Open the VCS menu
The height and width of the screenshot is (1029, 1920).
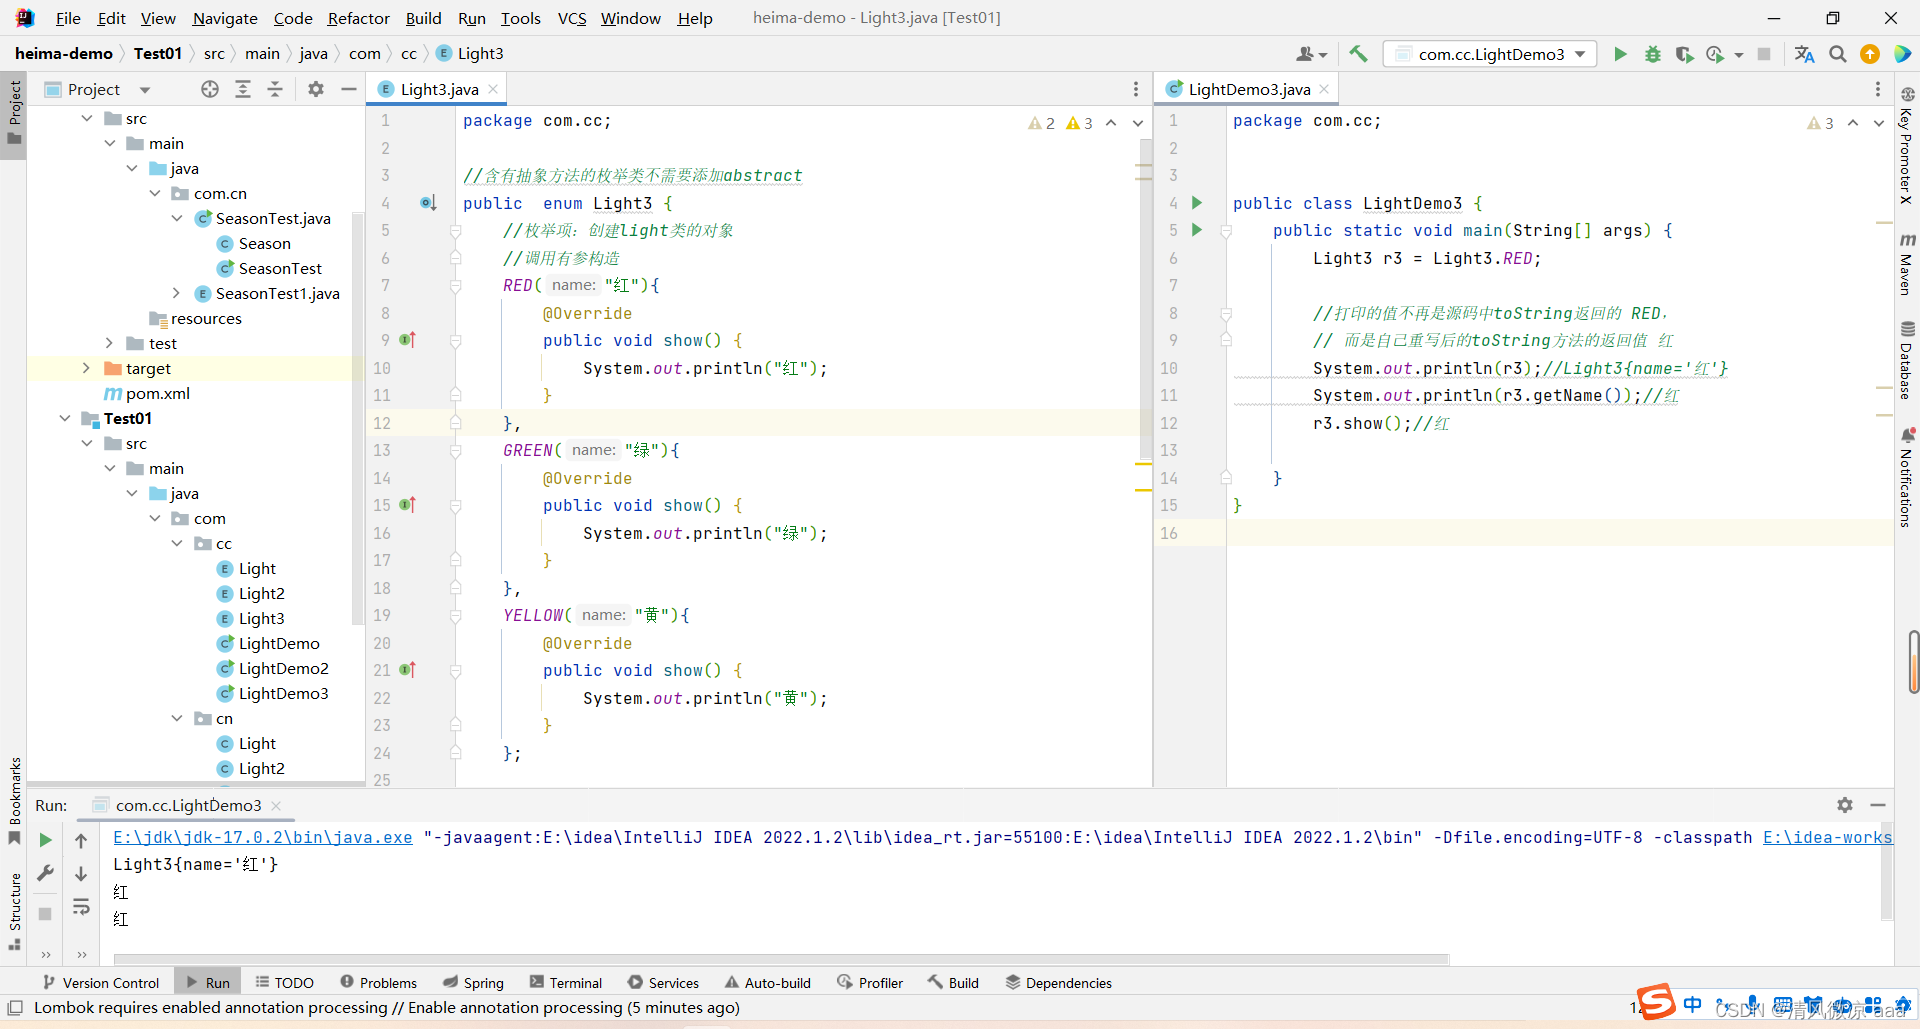click(x=572, y=18)
